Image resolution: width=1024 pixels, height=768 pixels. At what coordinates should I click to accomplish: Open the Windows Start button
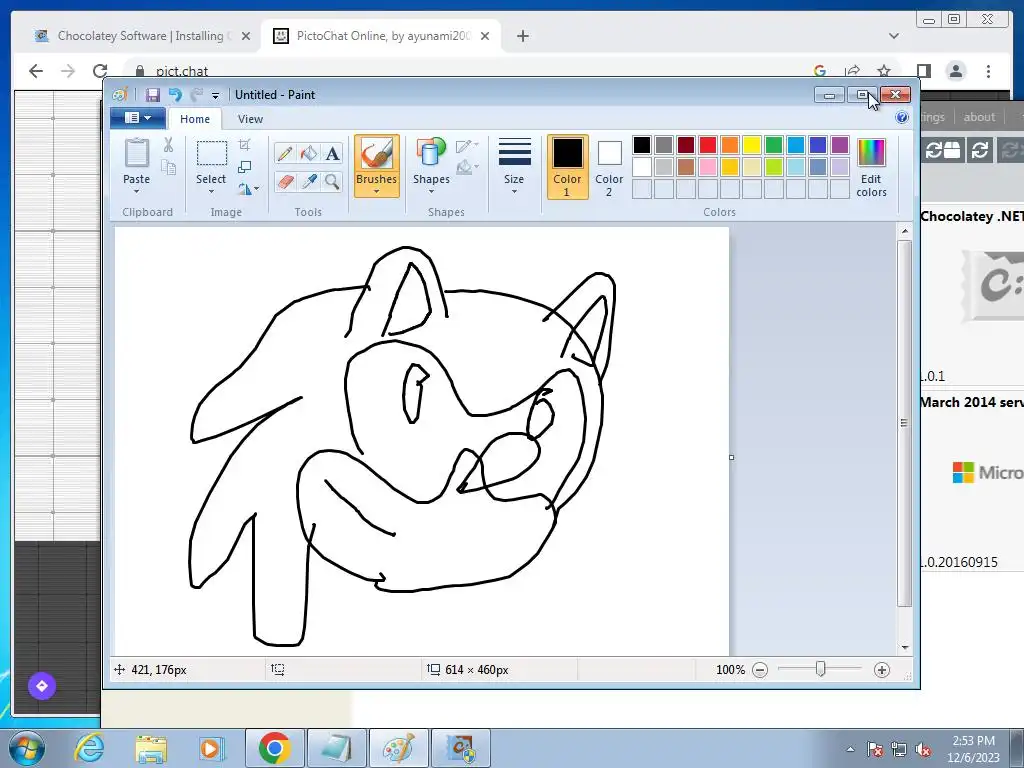pos(26,748)
